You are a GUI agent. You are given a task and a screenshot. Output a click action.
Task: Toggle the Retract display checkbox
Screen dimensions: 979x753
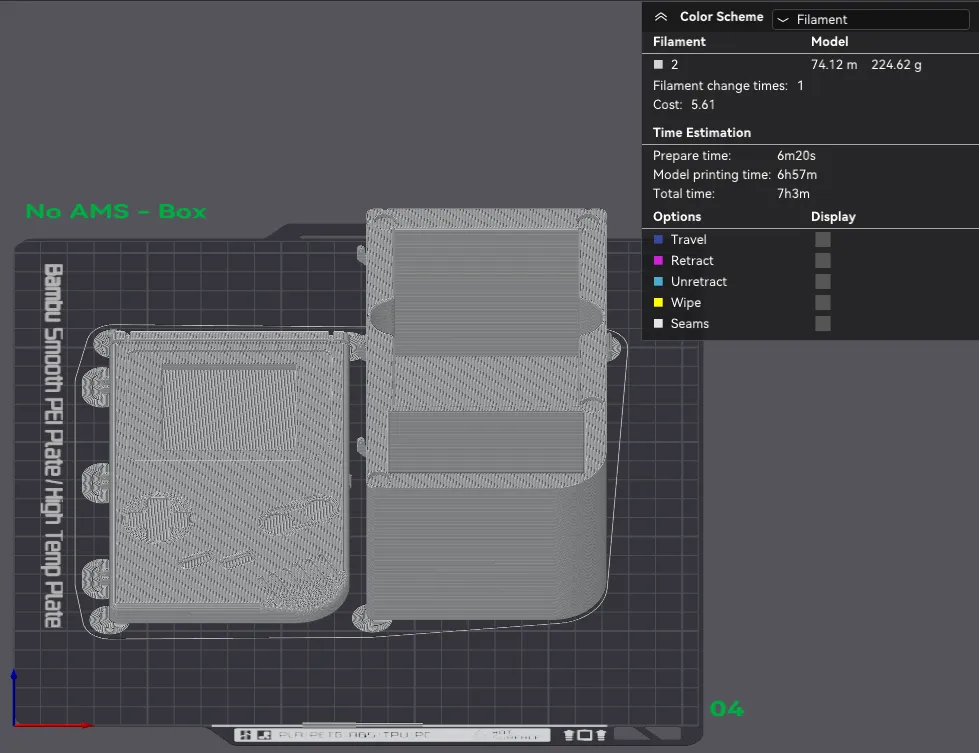tap(823, 260)
